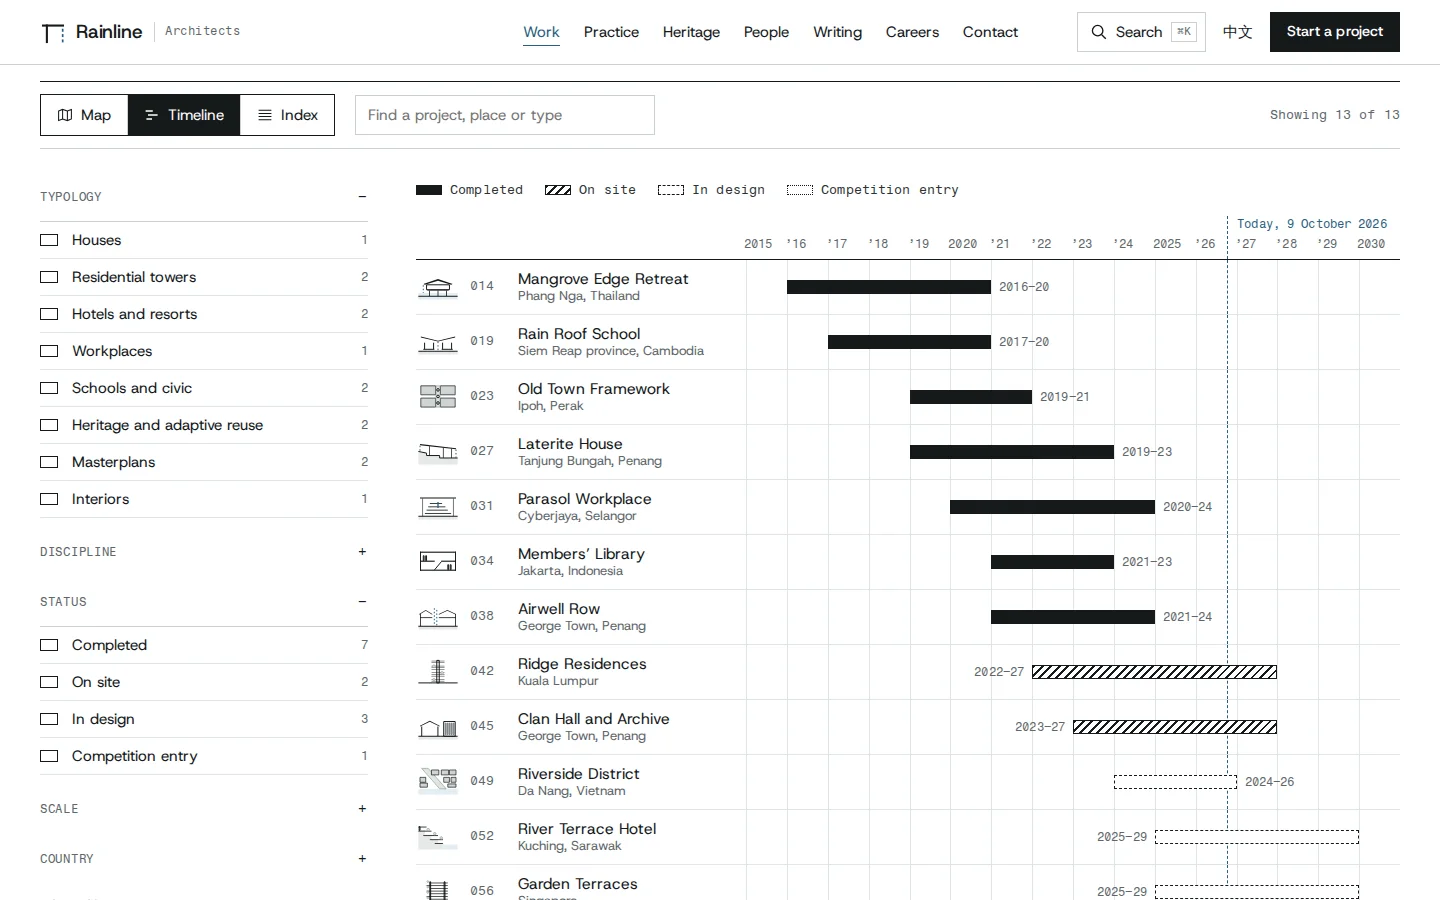Click the In design dashed legend swatch
Viewport: 1440px width, 900px height.
click(x=671, y=190)
